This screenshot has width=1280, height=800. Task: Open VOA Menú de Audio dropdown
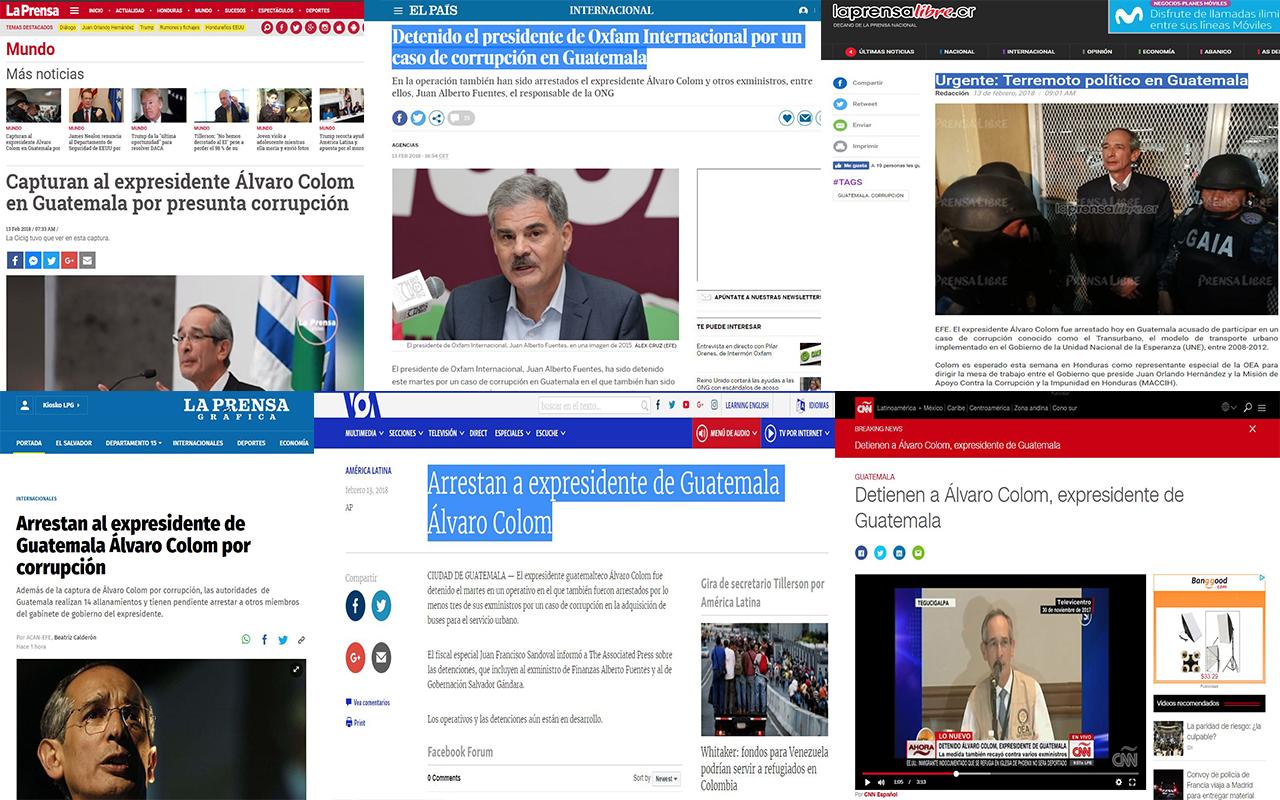pos(727,433)
